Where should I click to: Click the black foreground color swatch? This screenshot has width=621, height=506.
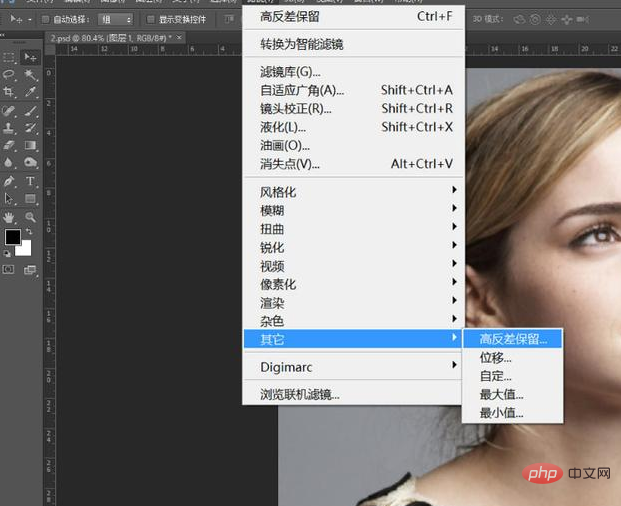[13, 237]
